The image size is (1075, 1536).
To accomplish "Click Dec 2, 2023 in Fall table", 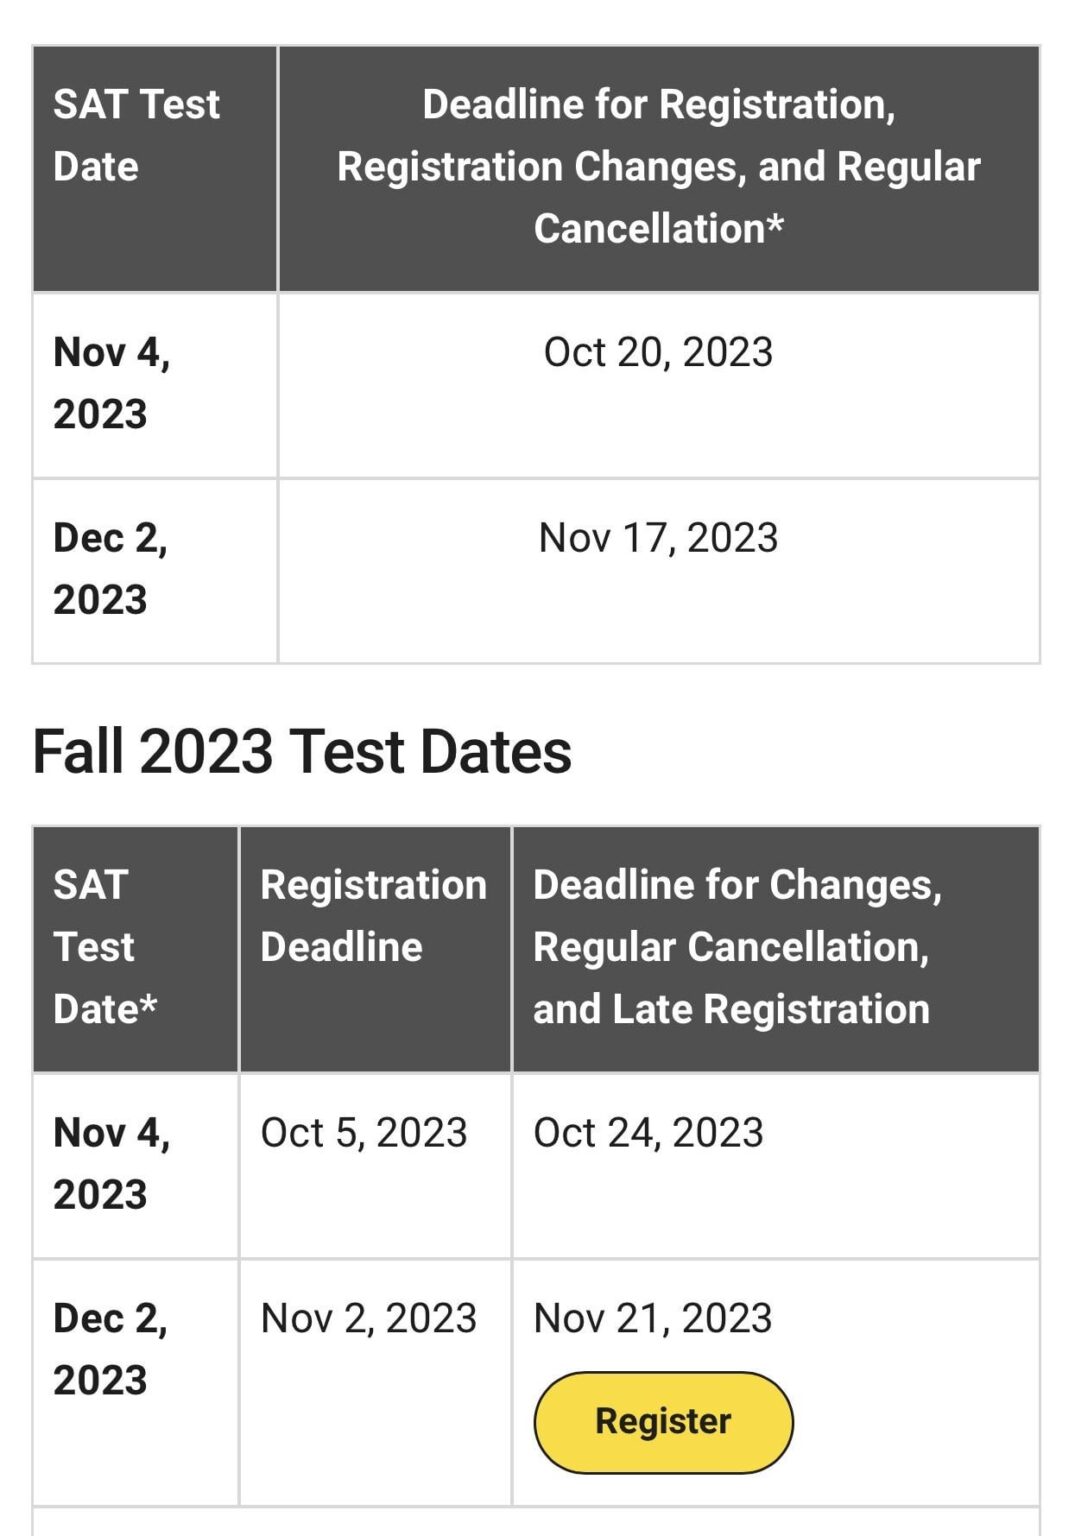I will (x=111, y=1350).
